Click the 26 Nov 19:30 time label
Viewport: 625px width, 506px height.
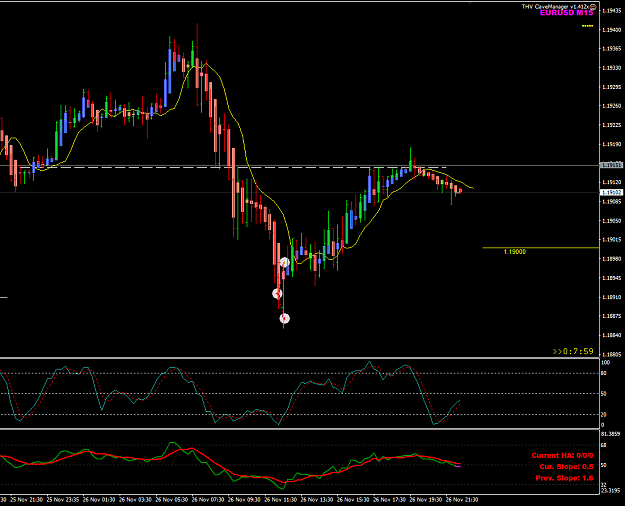click(x=426, y=500)
